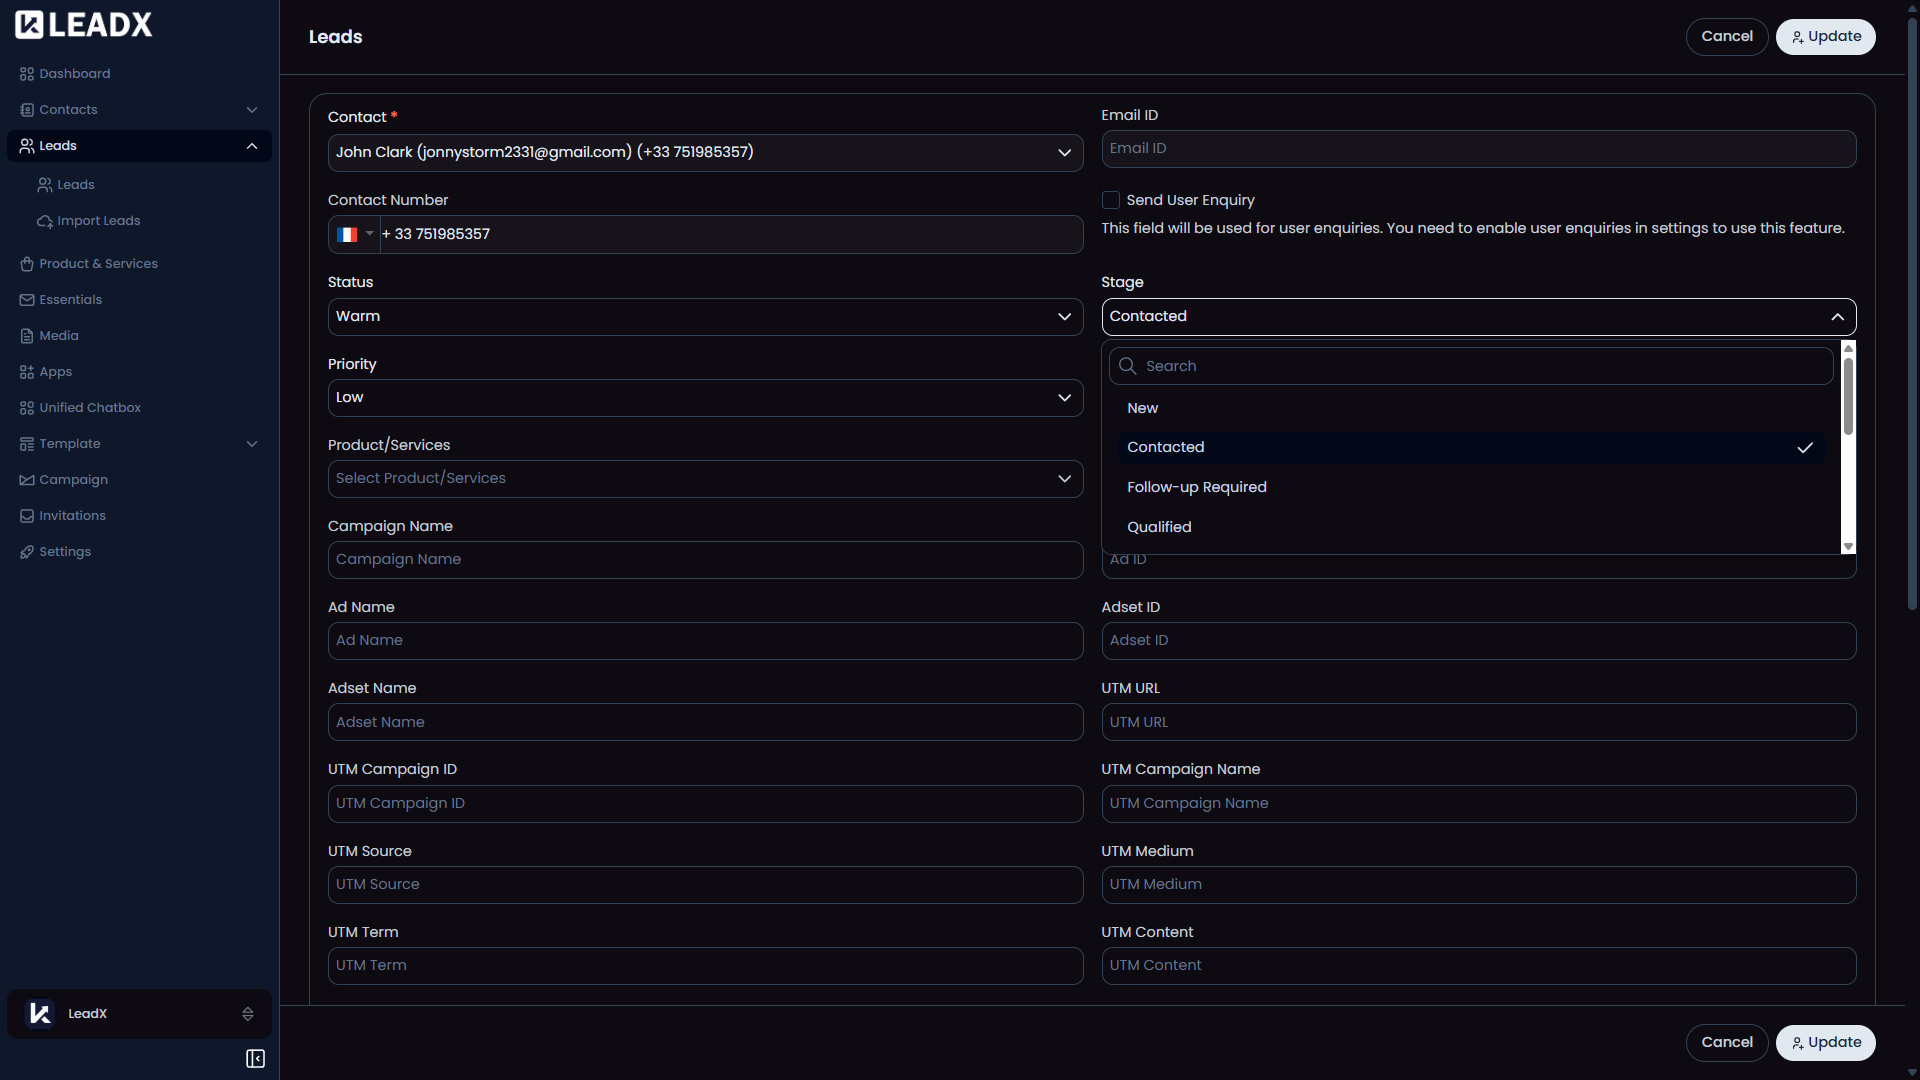Click the top Update button
Image resolution: width=1920 pixels, height=1080 pixels.
[1825, 37]
